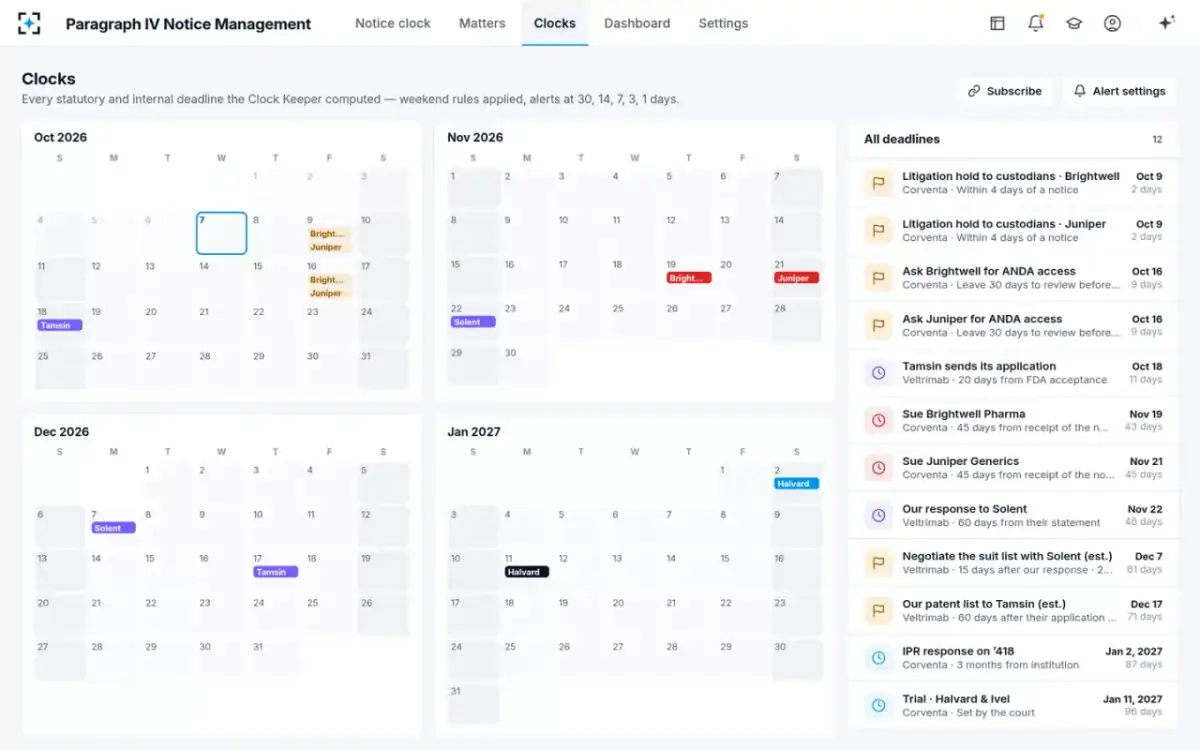Click red clock icon for Sue Brightwell Pharma
The height and width of the screenshot is (750, 1200).
pos(879,420)
